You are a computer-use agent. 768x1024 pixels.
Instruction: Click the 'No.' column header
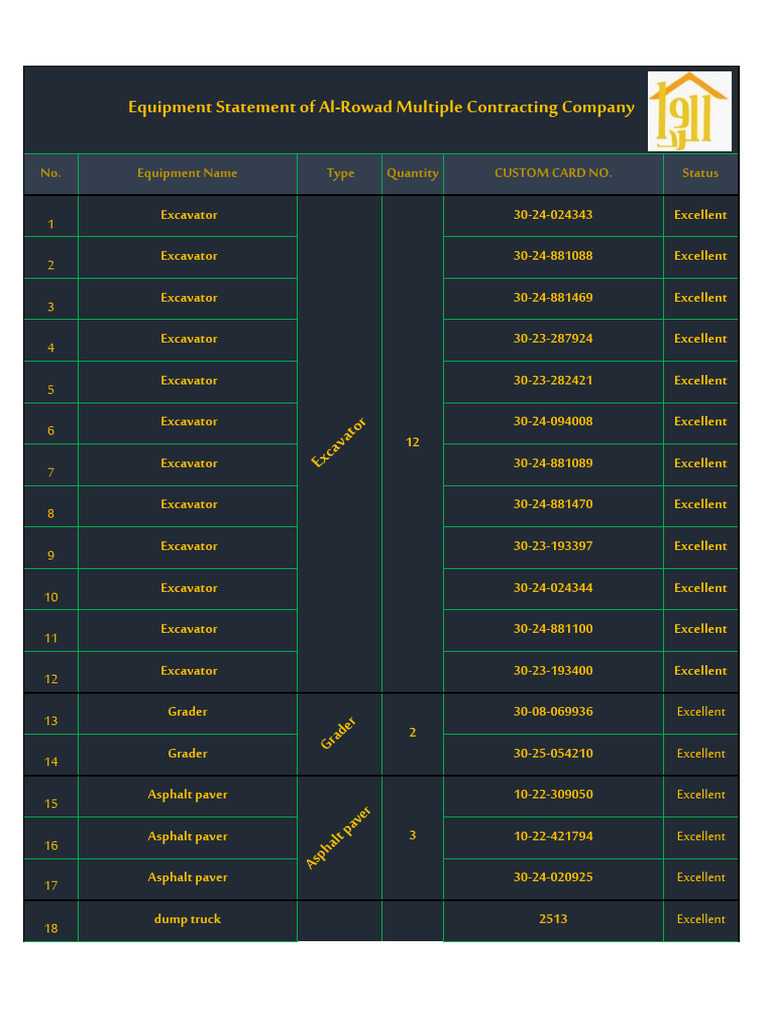(x=50, y=173)
